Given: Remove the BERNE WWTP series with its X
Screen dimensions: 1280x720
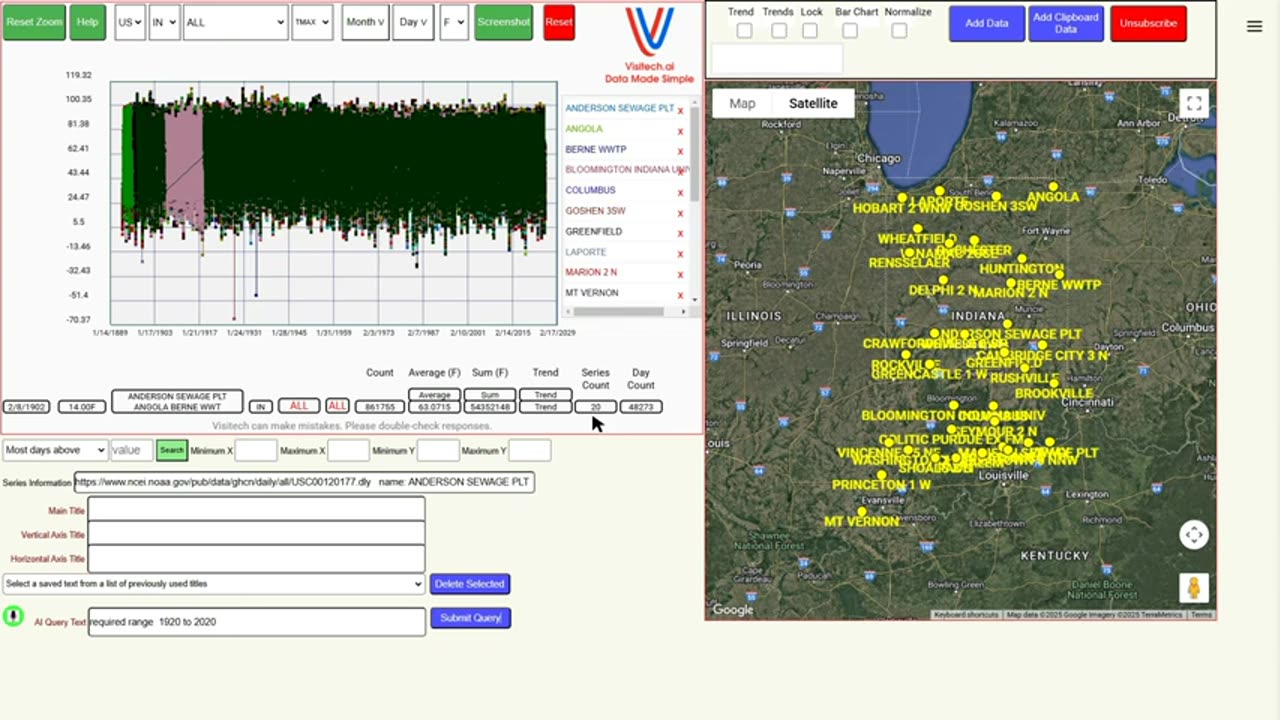Looking at the screenshot, I should (680, 151).
